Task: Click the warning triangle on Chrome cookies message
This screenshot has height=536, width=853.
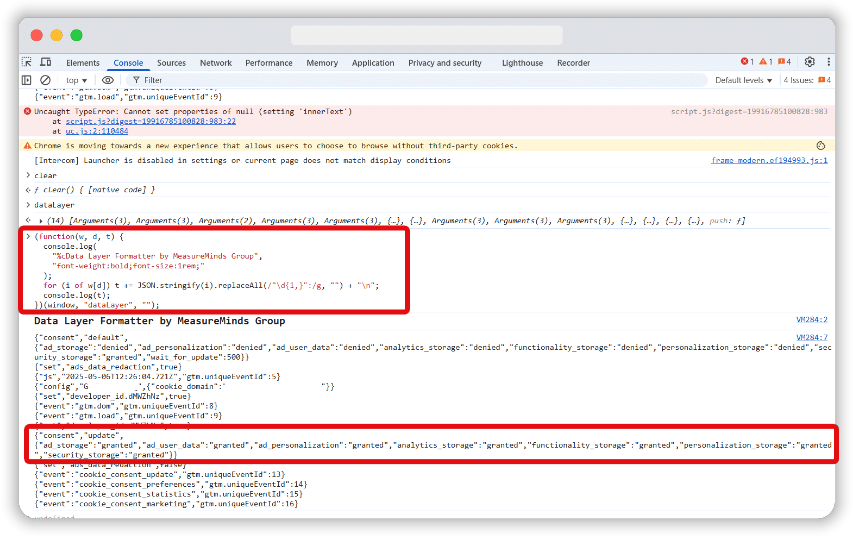Action: (27, 146)
